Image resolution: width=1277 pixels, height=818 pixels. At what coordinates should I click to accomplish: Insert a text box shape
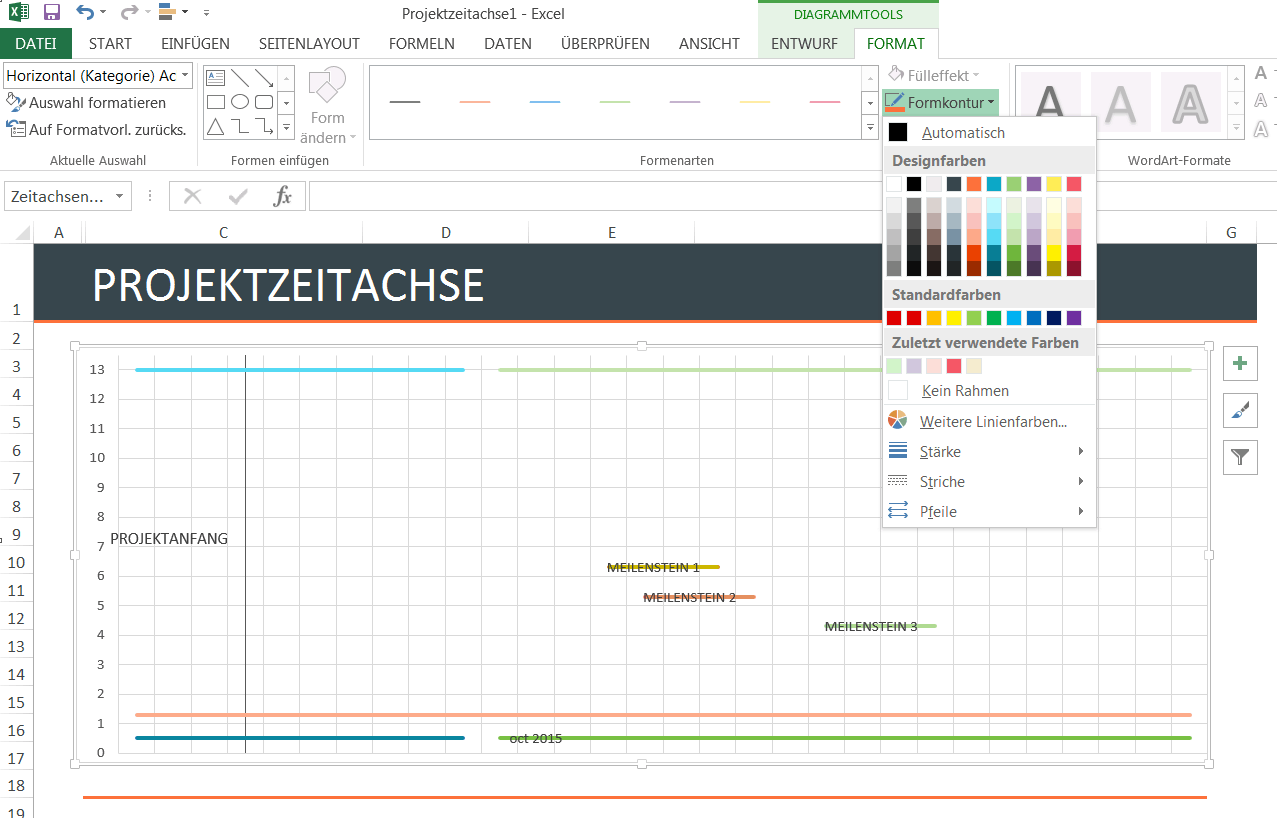click(x=216, y=78)
